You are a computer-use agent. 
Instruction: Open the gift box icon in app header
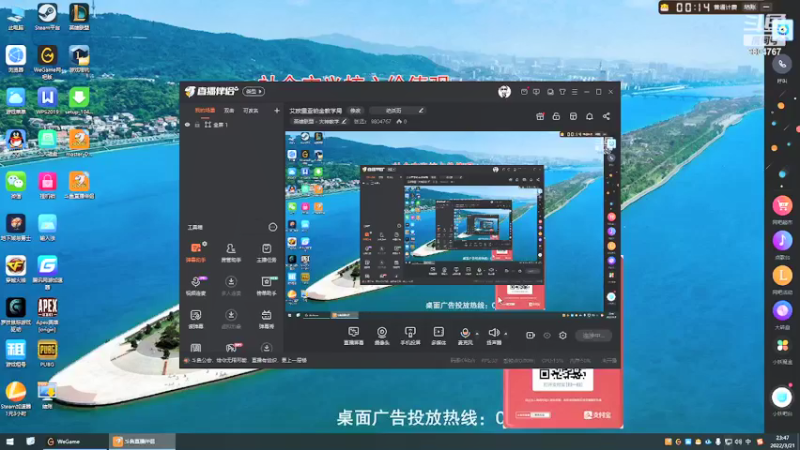540,116
